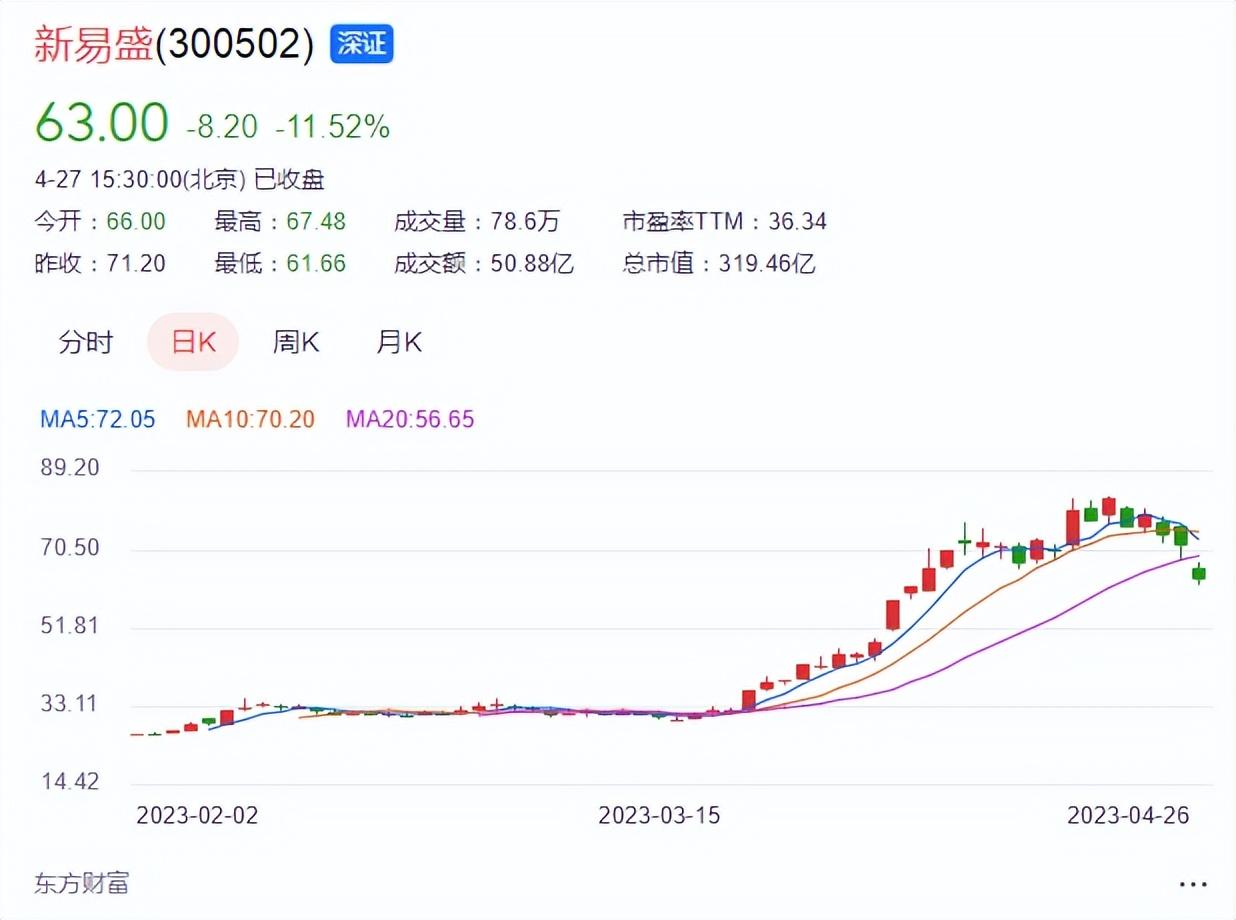Open the three-dot more options menu

point(1193,884)
